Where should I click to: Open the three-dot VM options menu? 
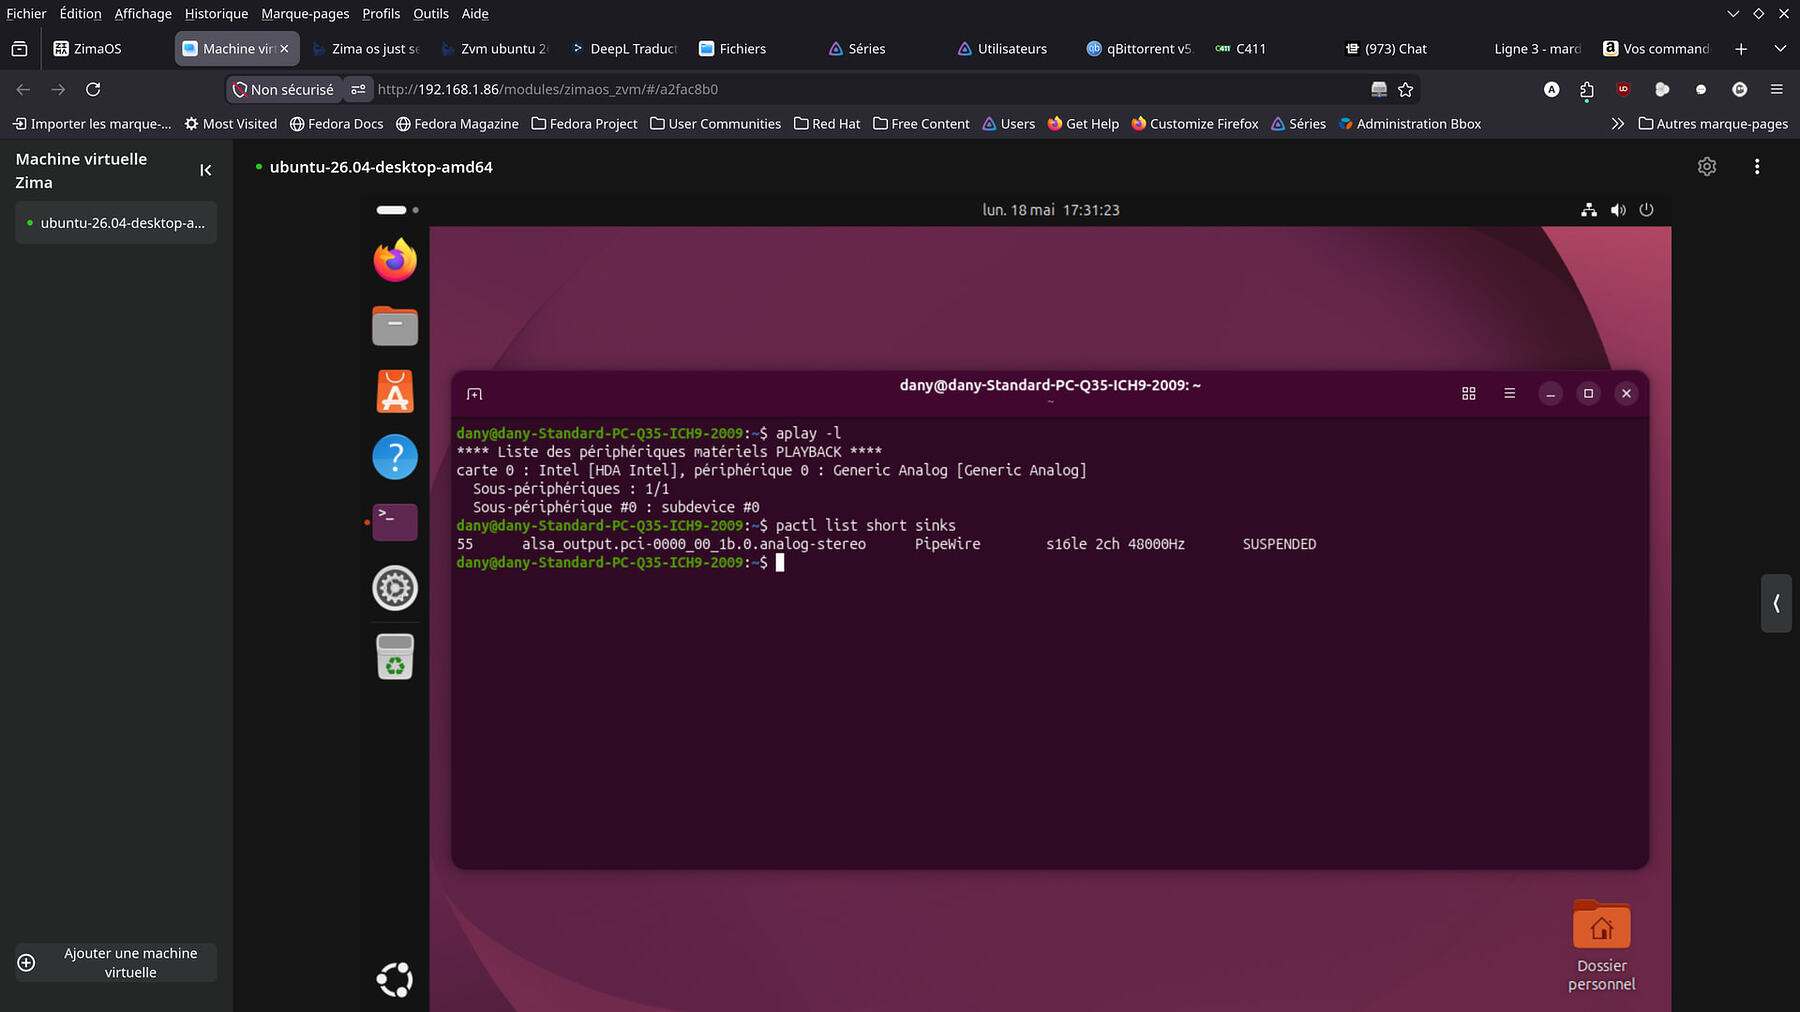pyautogui.click(x=1757, y=167)
